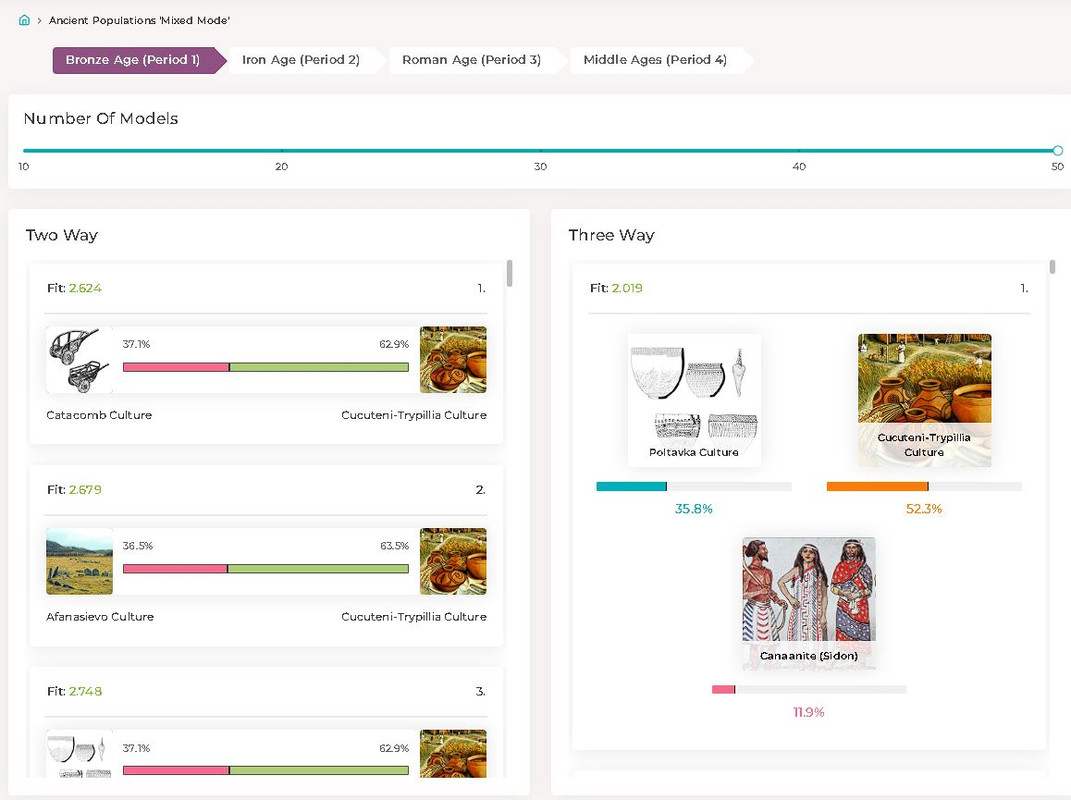
Task: Click 63.5% label in Afanasievo card
Action: point(394,546)
